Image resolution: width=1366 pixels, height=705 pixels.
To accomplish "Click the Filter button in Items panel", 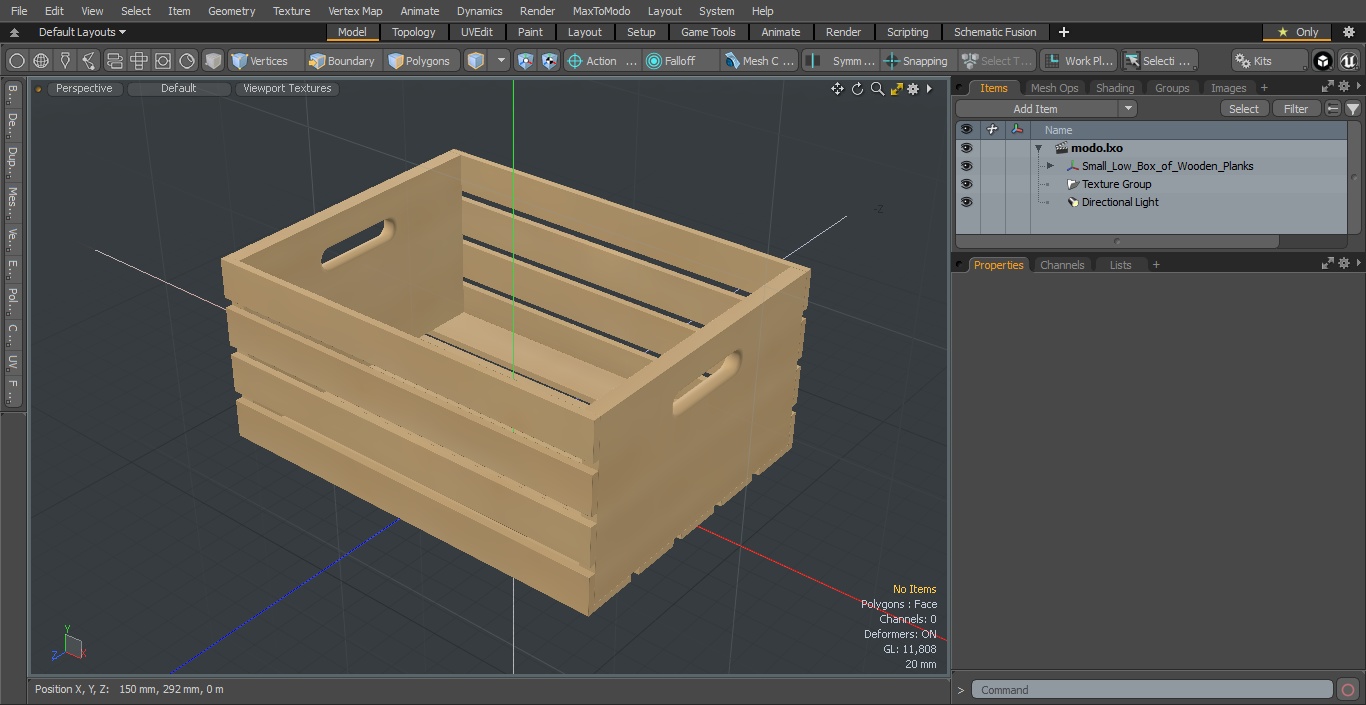I will (x=1296, y=109).
